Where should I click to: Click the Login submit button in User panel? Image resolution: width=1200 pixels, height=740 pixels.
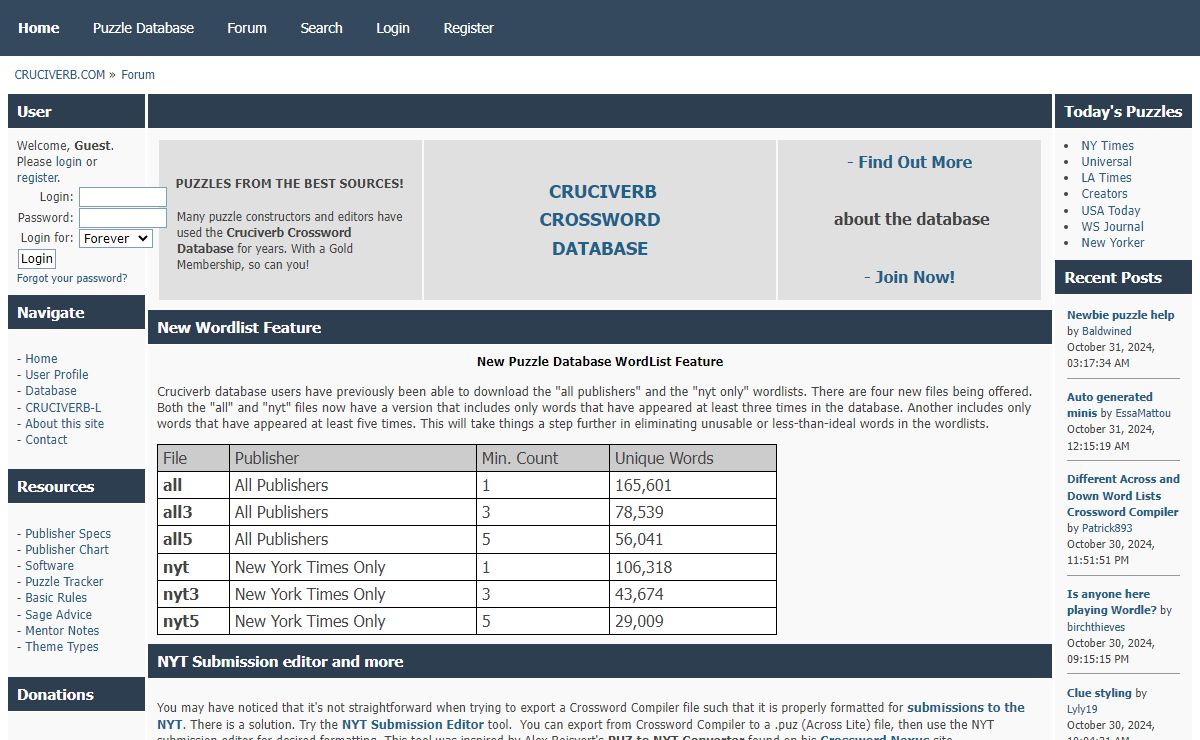37,259
